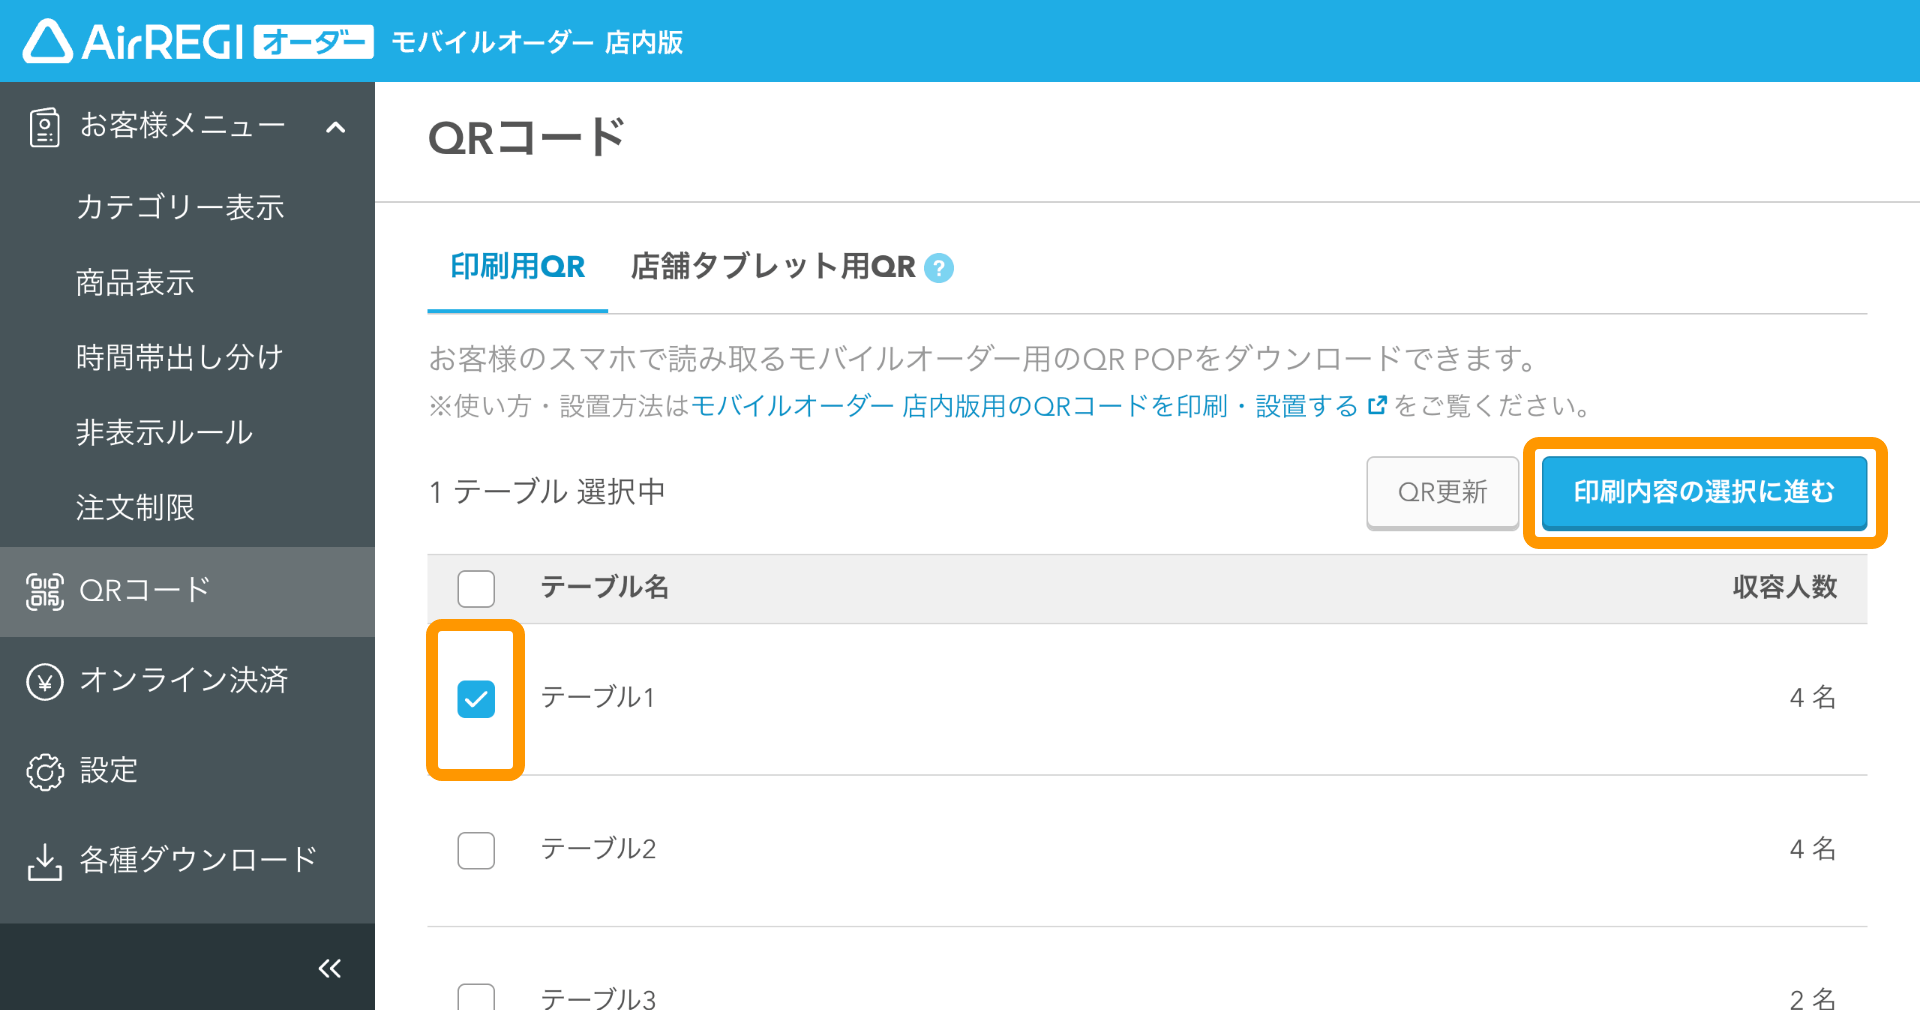The image size is (1920, 1010).
Task: Open 各種ダウンロード menu label
Action: 198,860
